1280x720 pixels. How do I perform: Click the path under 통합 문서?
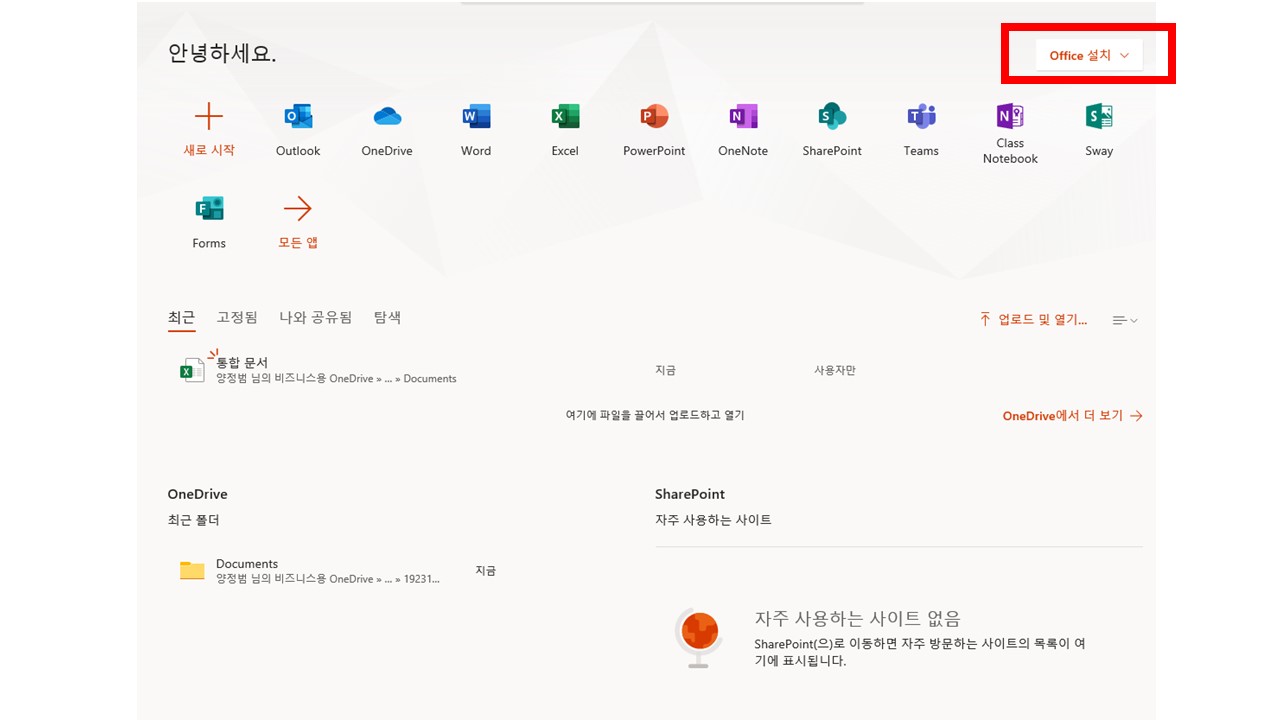336,379
